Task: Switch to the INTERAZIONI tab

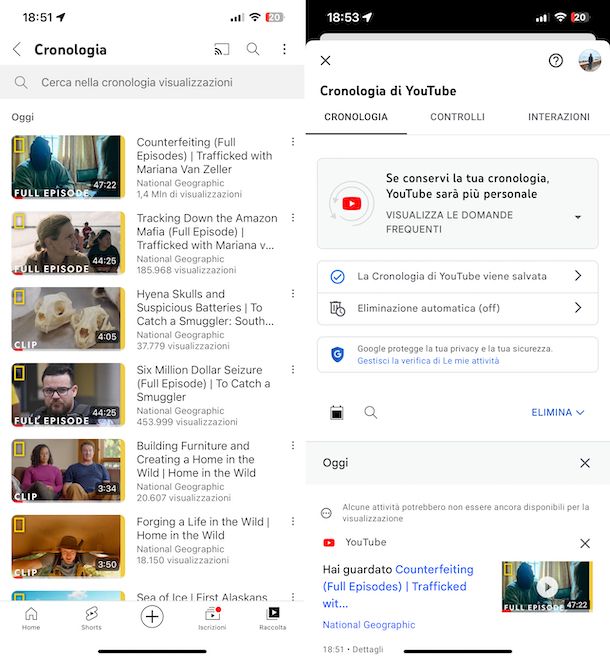Action: [x=559, y=117]
